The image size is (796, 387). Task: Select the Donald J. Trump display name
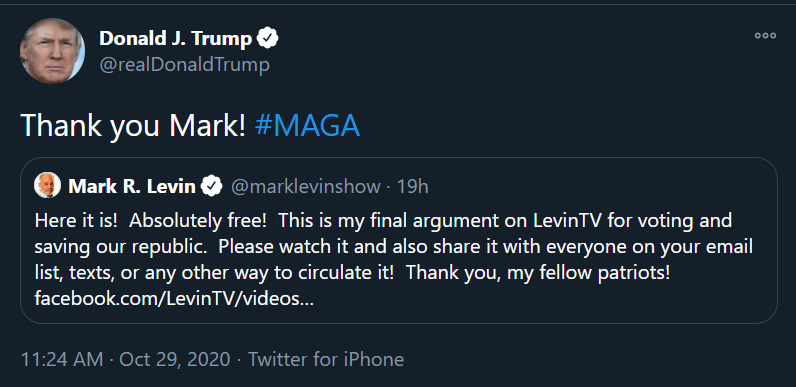click(x=176, y=39)
